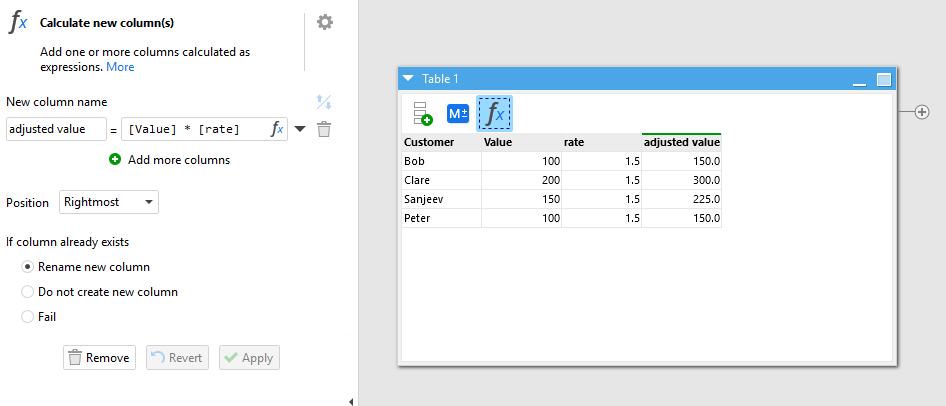Open the expression dropdown arrow

(300, 129)
